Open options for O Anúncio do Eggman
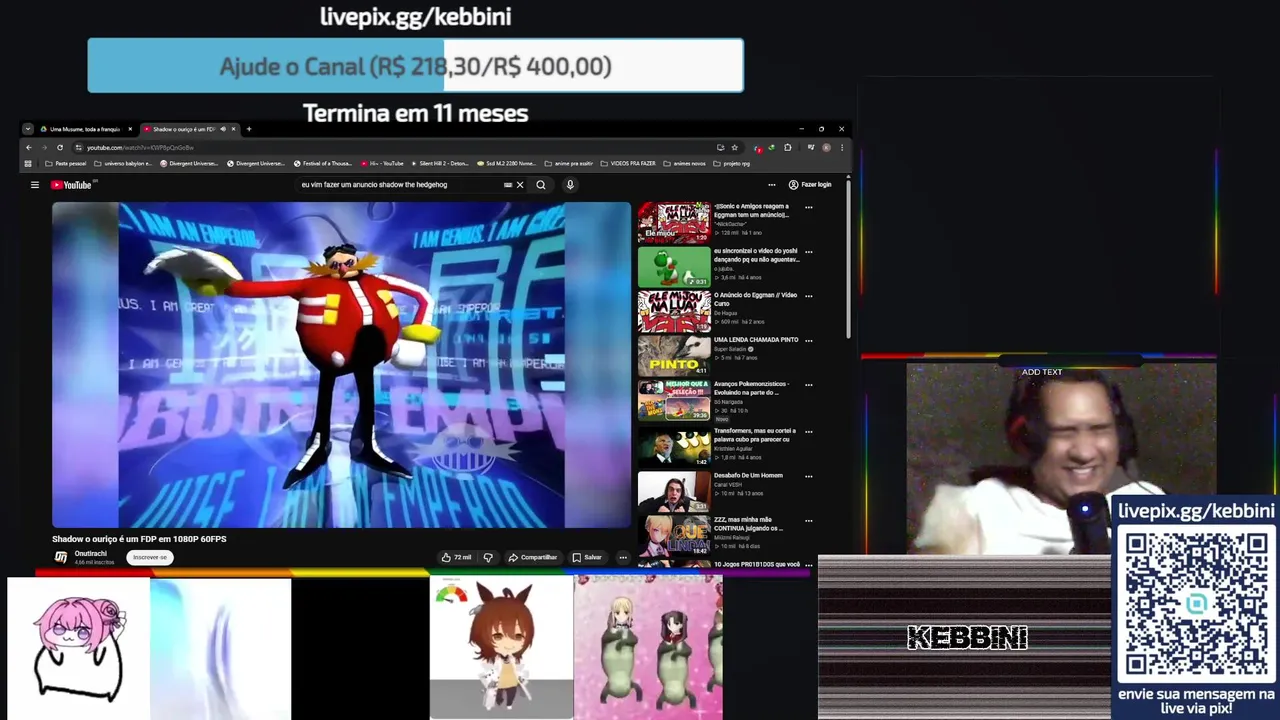This screenshot has width=1280, height=720. click(809, 296)
